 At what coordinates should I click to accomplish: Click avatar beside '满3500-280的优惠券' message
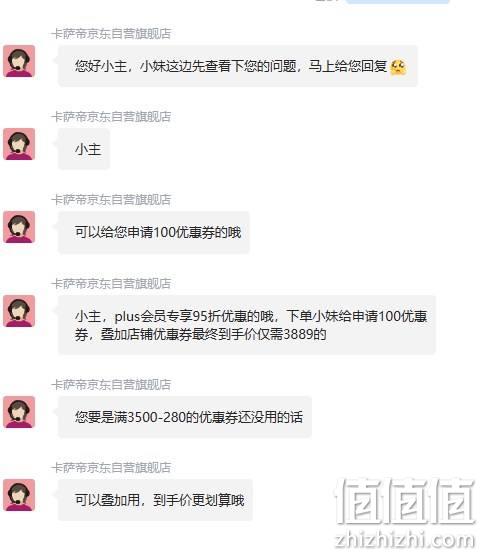tap(19, 412)
